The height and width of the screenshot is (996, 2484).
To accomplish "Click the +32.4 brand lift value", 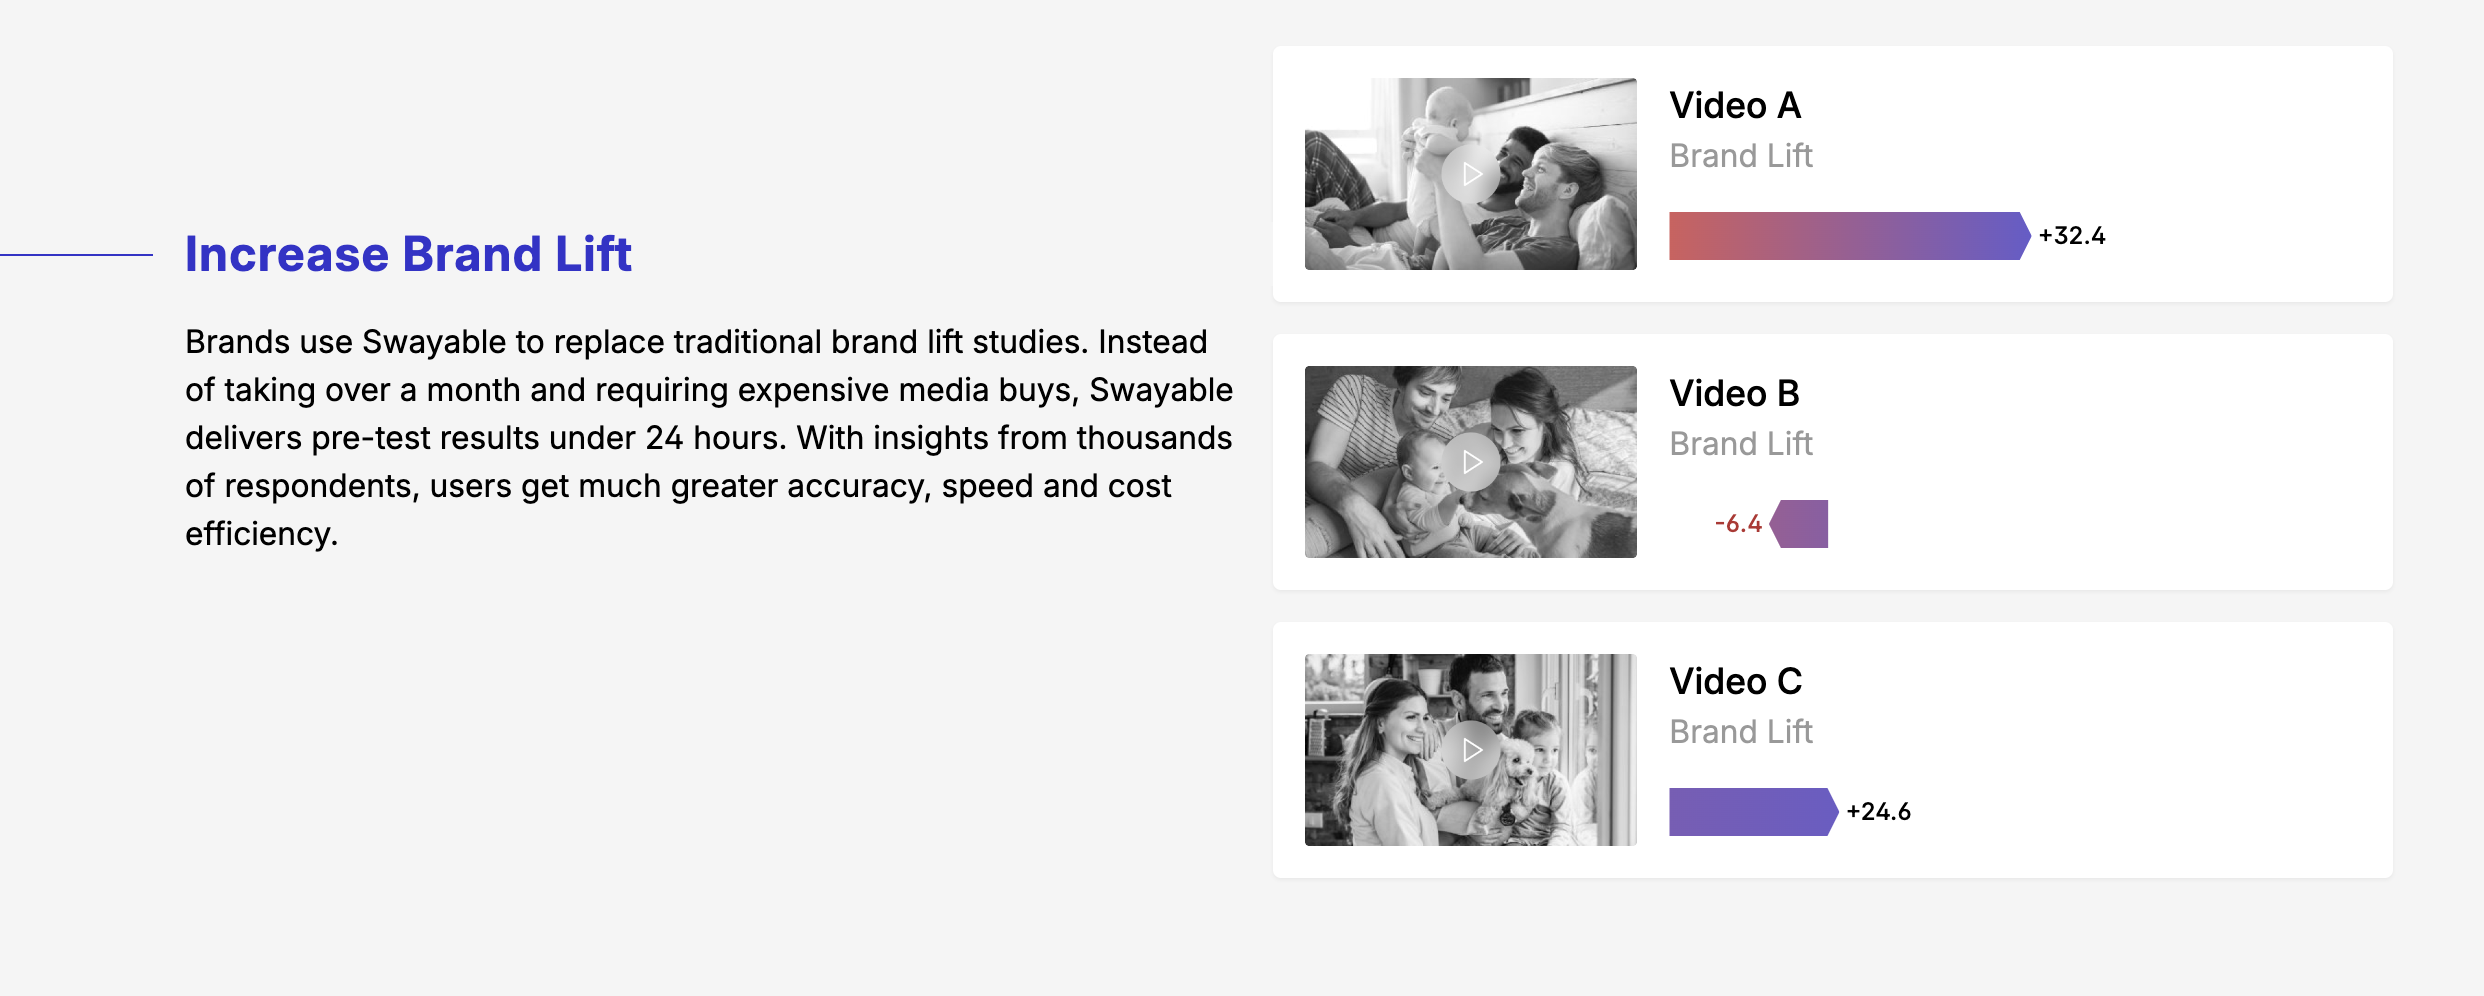I will point(2072,236).
